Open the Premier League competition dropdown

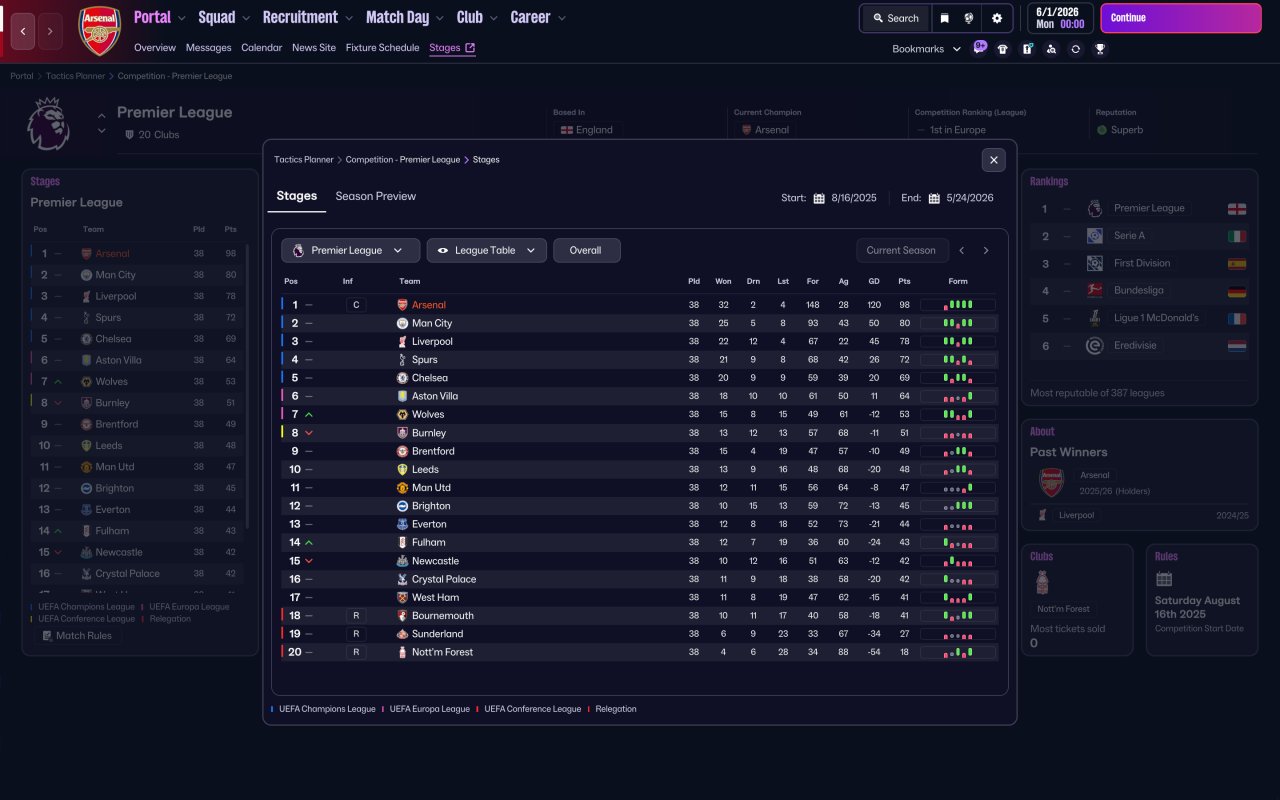[x=350, y=250]
